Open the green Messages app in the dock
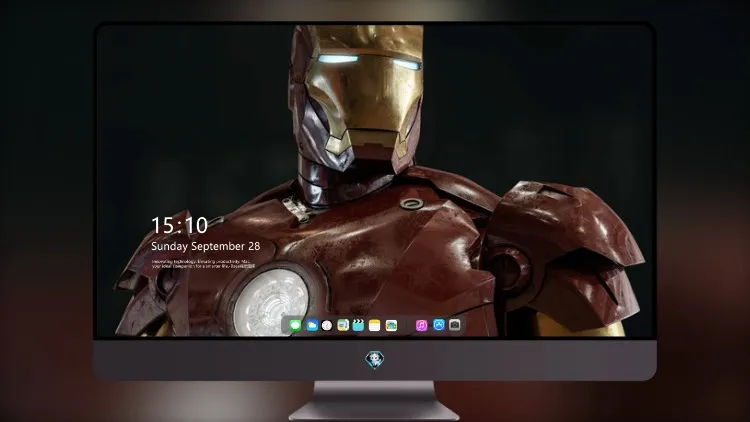The height and width of the screenshot is (422, 750). point(295,325)
